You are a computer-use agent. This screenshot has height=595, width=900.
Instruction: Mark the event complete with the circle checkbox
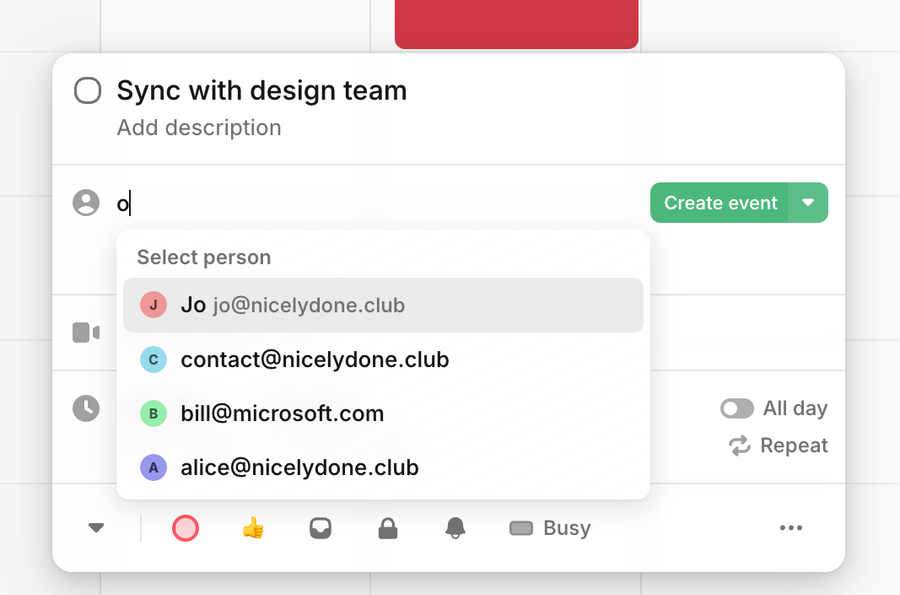coord(87,90)
